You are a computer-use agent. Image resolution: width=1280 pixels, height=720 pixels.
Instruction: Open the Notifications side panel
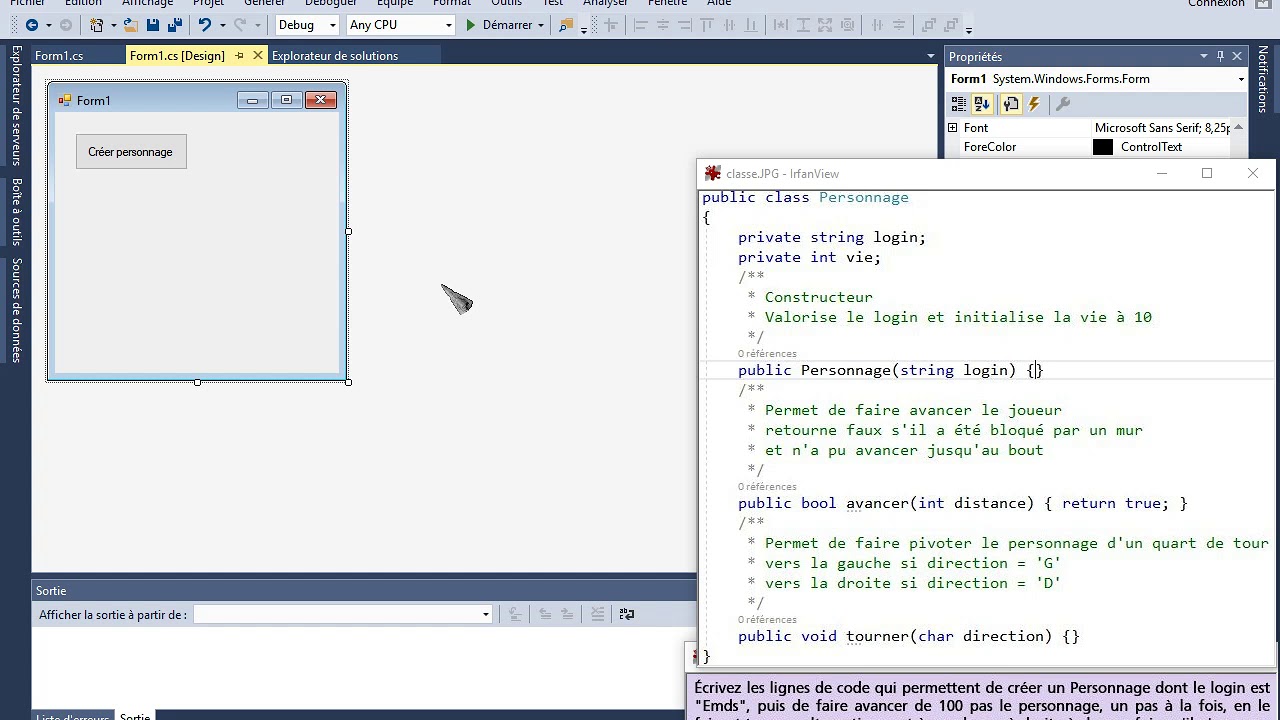(x=1263, y=79)
